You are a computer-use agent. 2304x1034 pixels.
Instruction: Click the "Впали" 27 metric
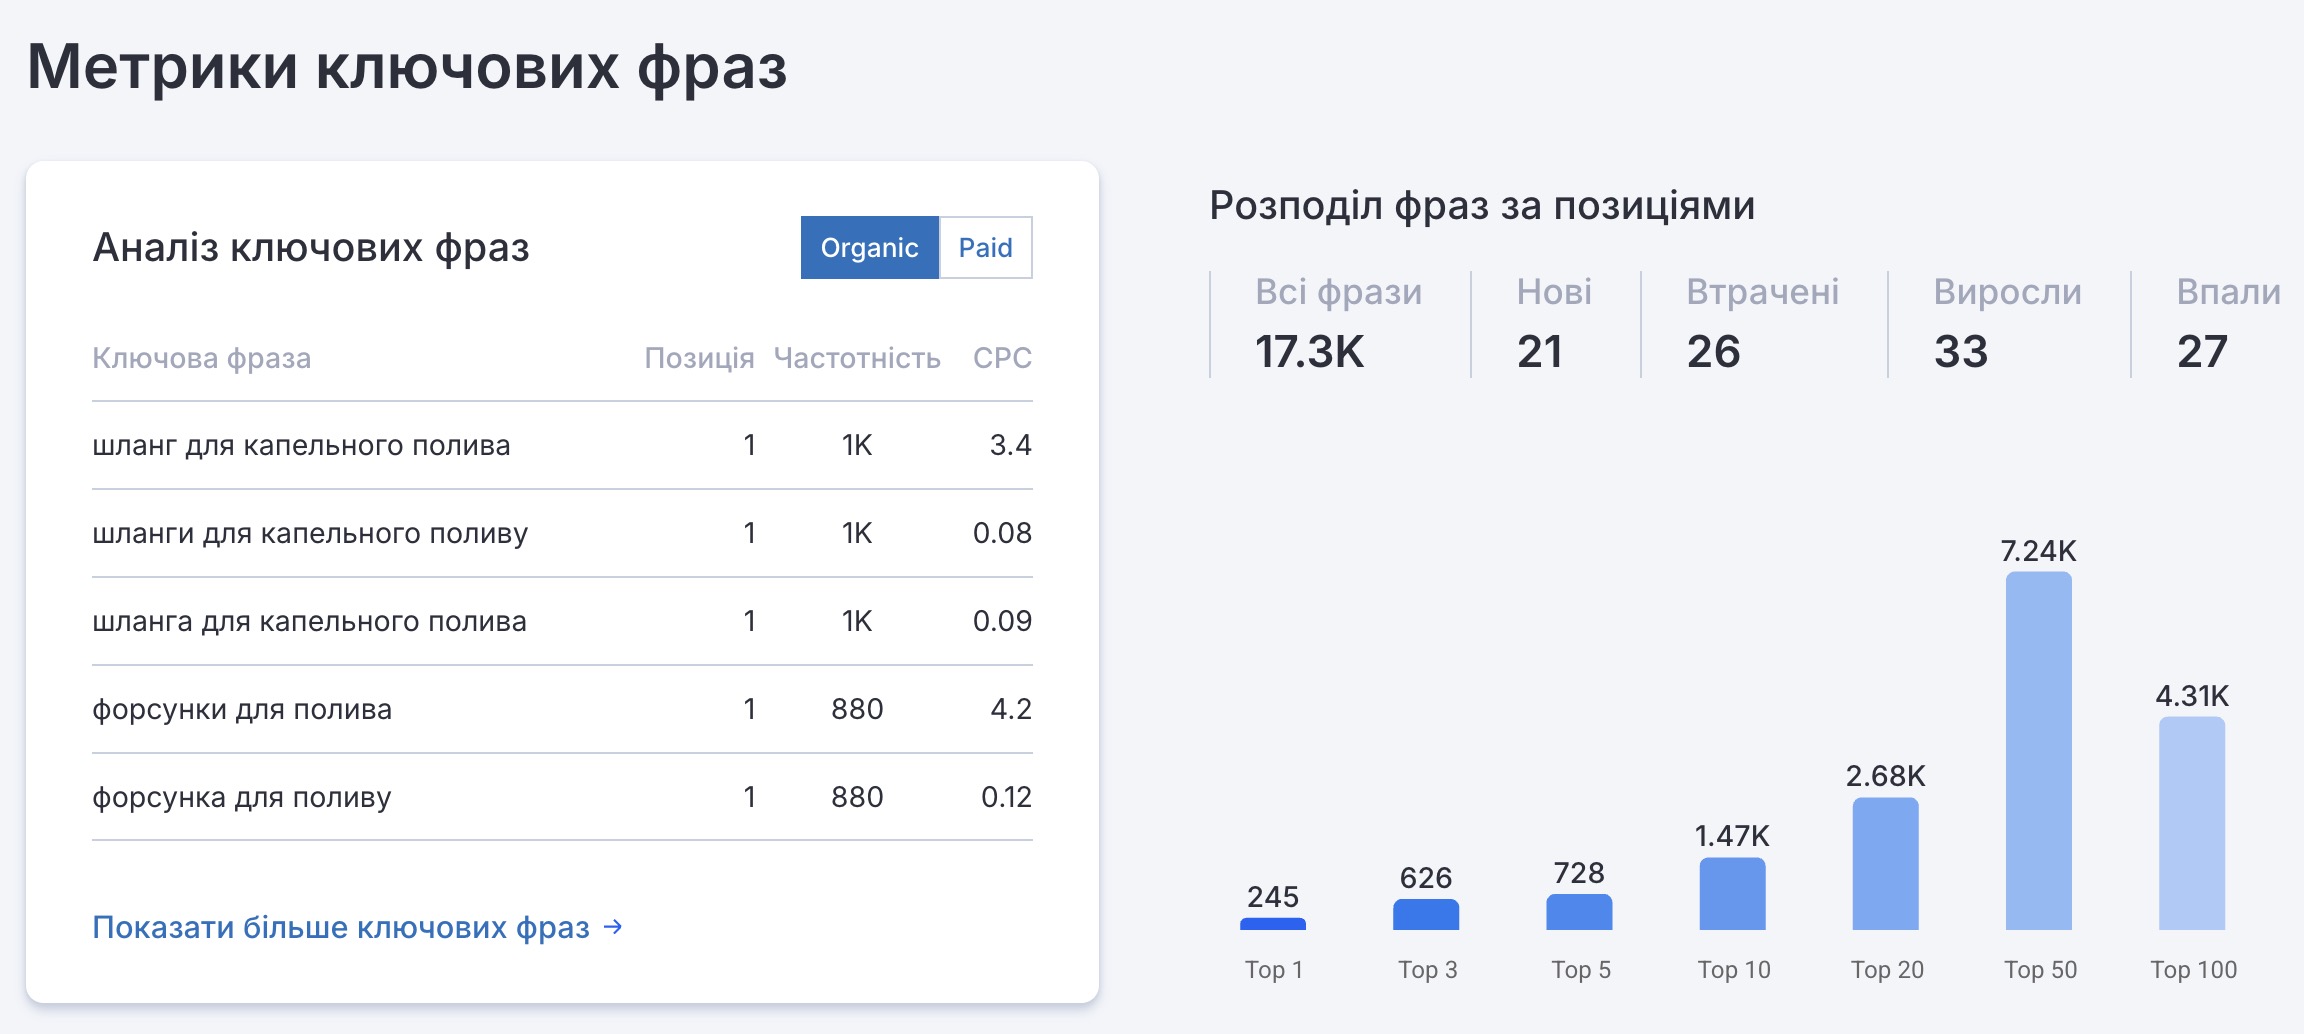(2228, 324)
